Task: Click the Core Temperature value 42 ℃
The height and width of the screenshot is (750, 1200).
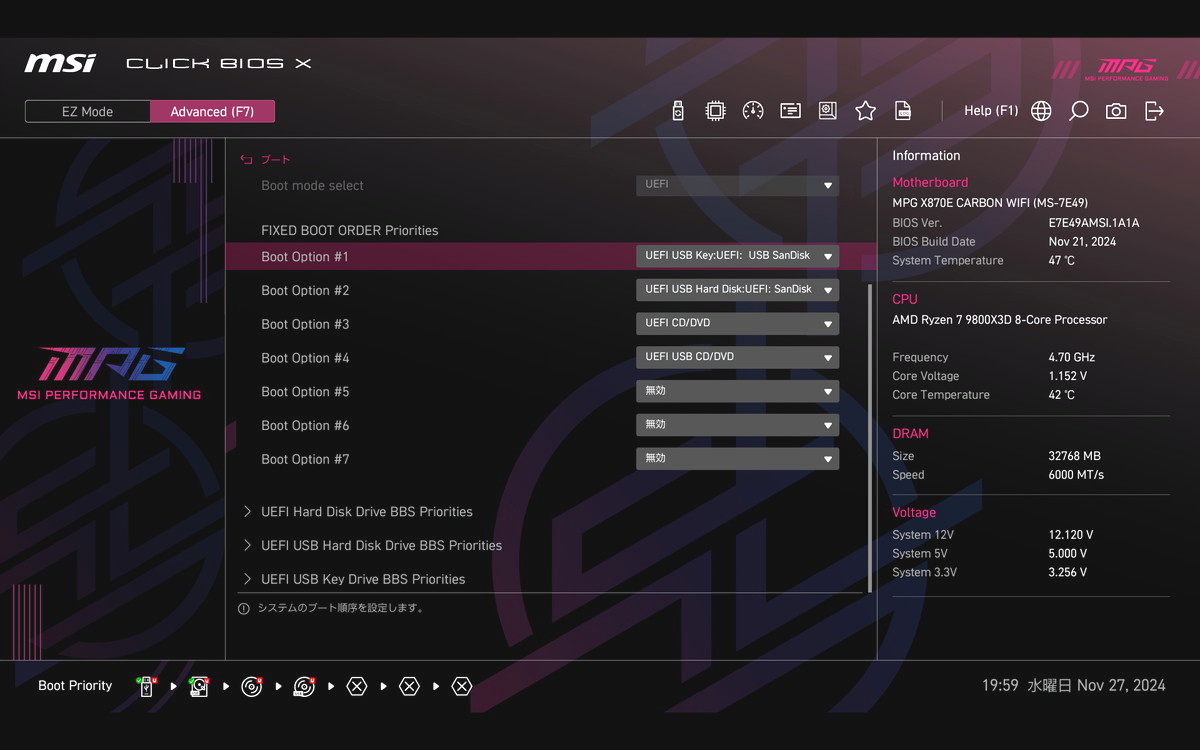Action: pos(1062,396)
